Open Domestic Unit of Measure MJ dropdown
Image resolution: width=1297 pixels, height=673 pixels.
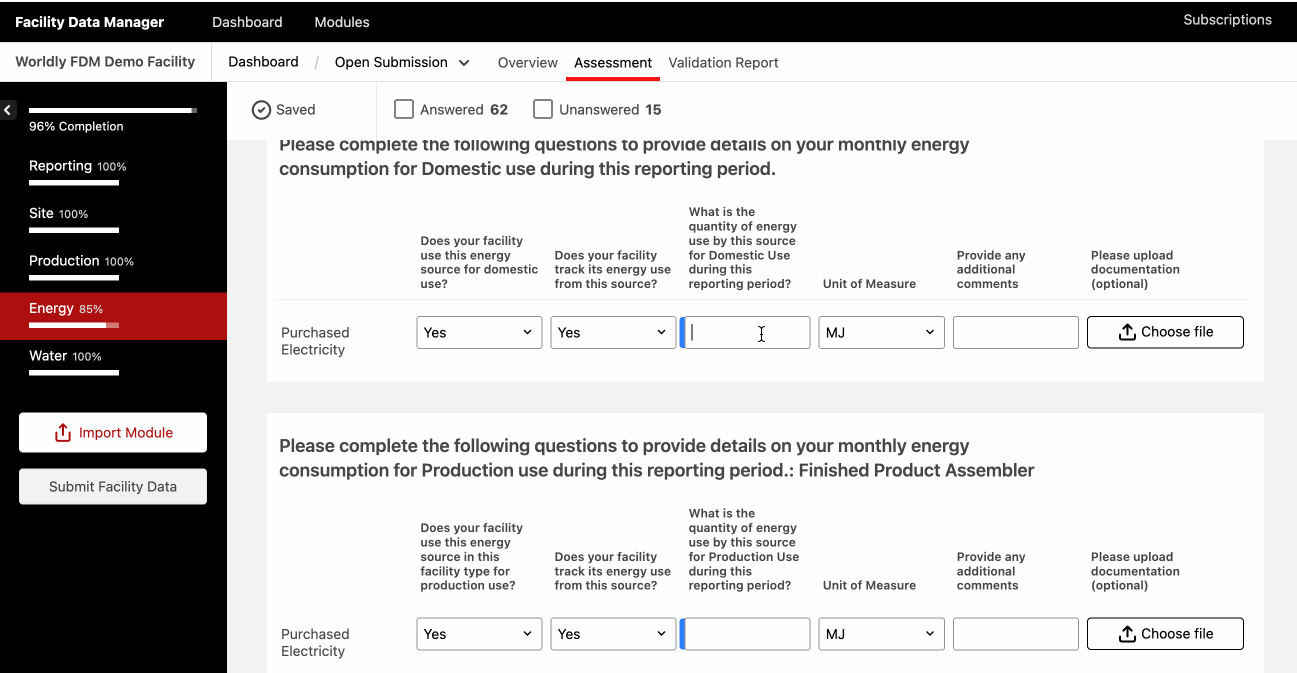pos(881,333)
